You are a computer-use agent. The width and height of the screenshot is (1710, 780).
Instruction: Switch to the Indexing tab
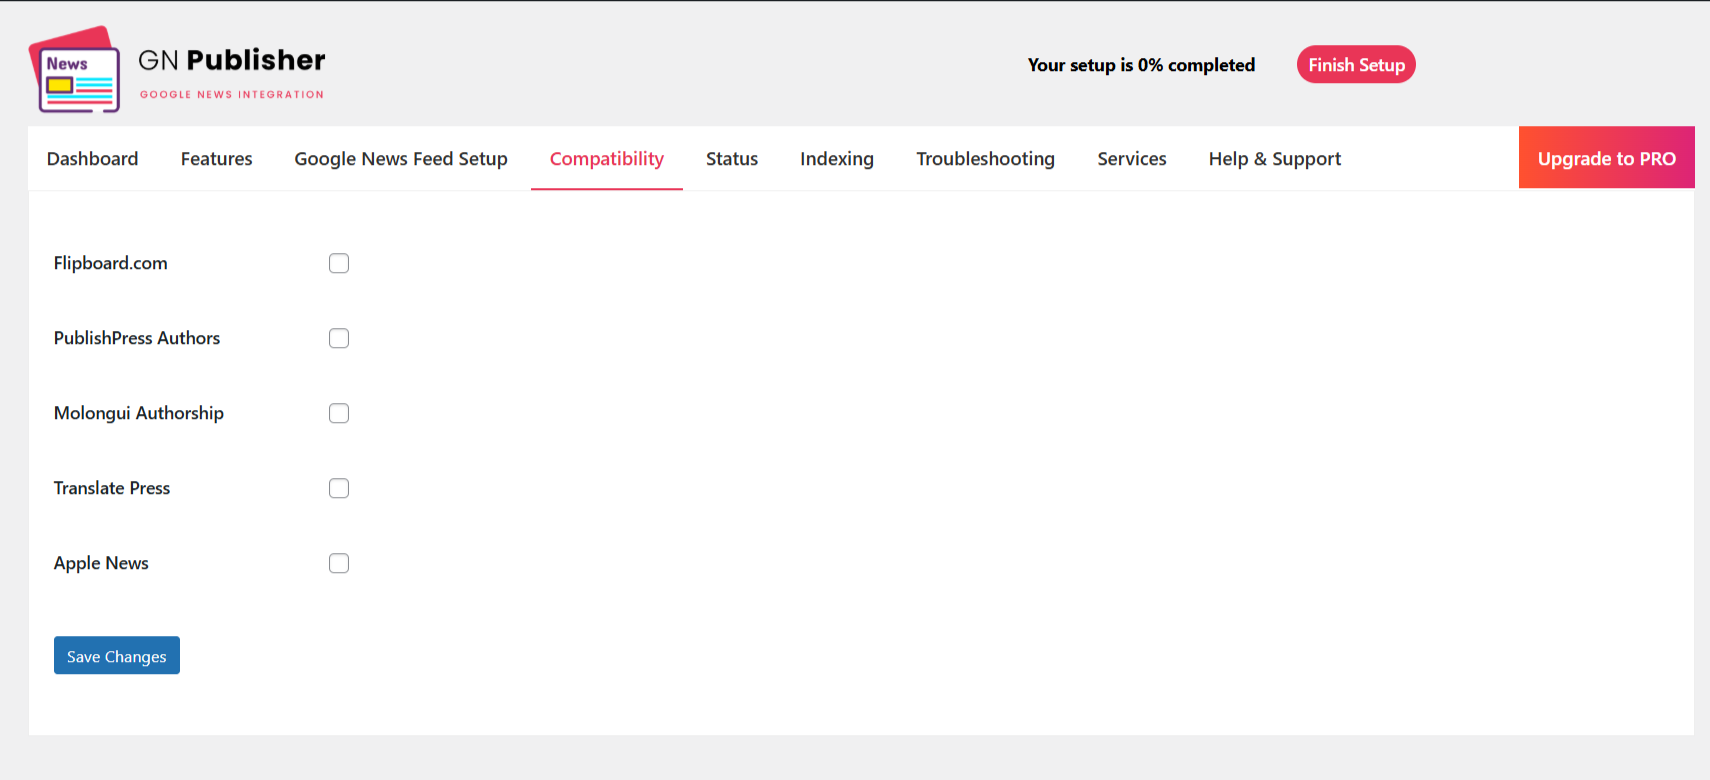[x=837, y=159]
